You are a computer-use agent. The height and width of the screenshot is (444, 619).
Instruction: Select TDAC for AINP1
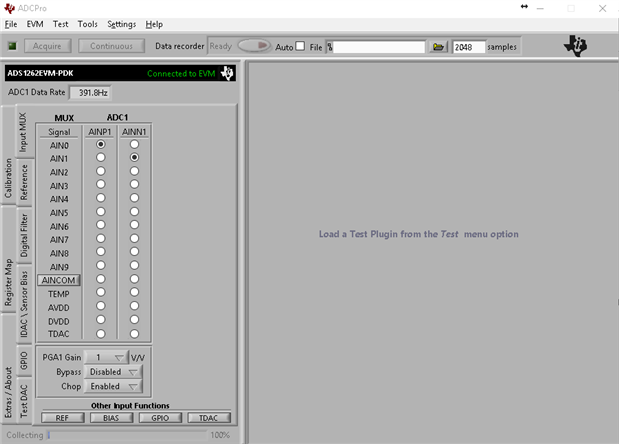pos(101,334)
